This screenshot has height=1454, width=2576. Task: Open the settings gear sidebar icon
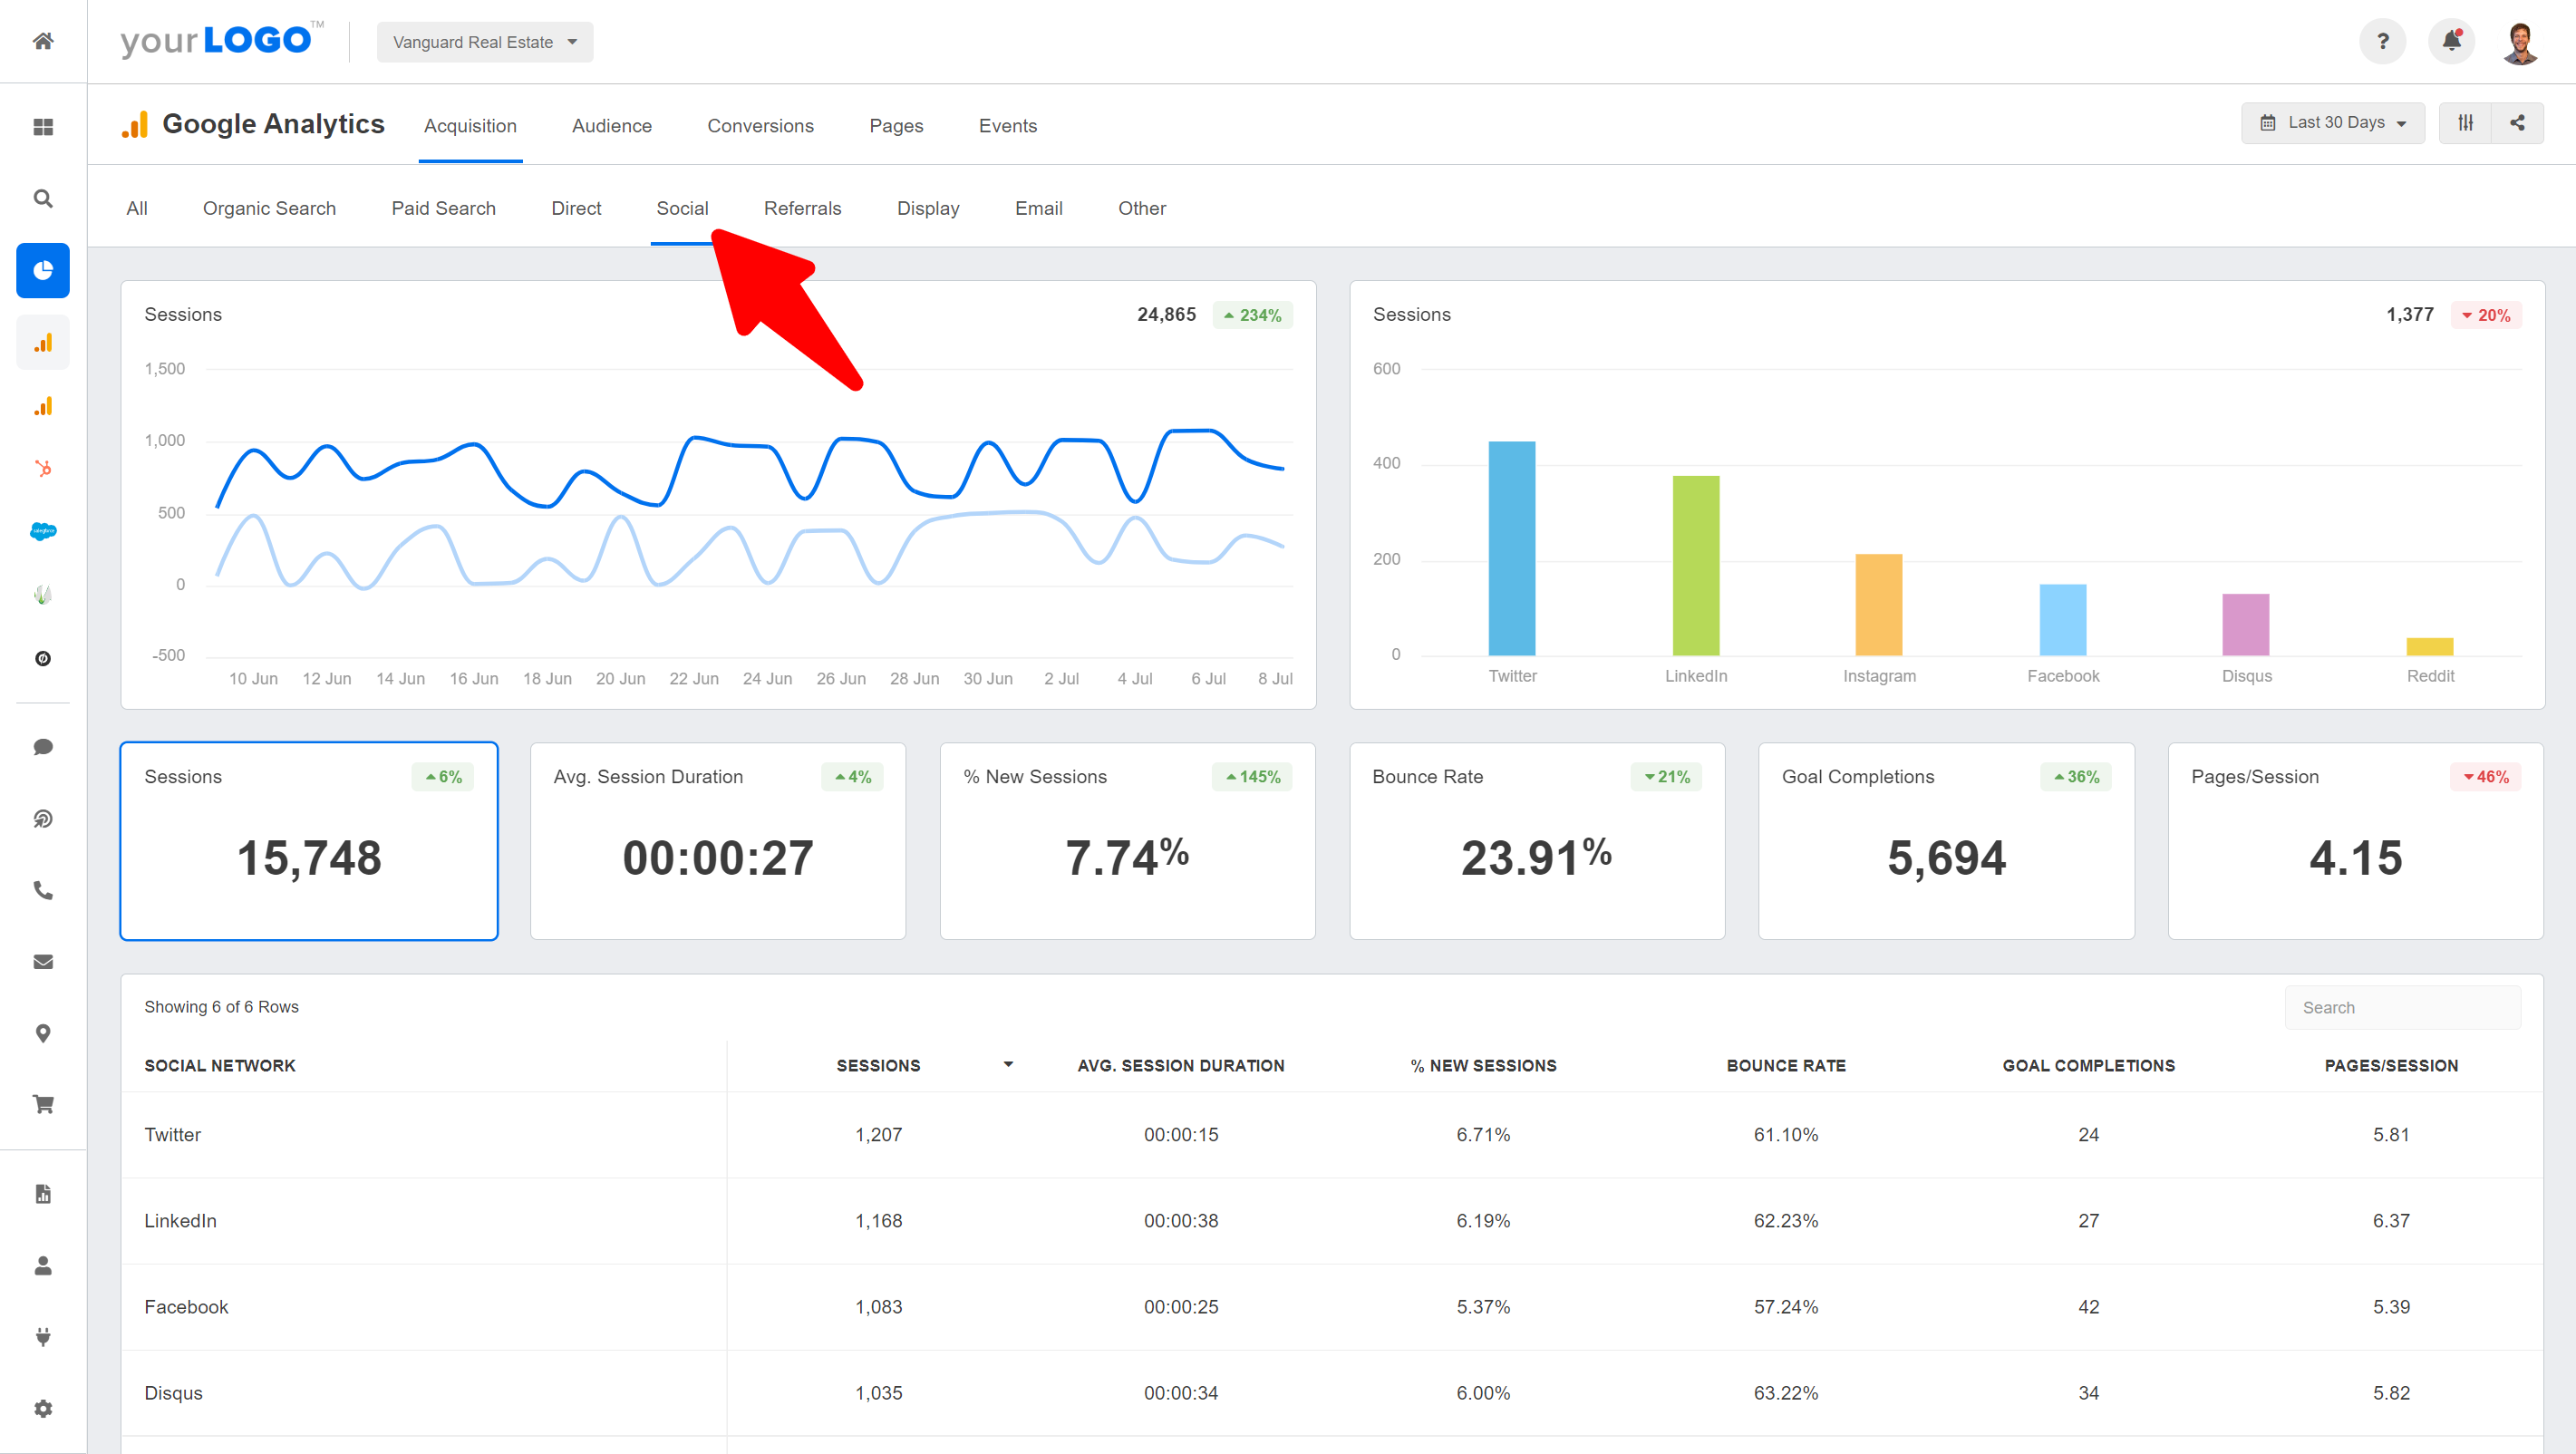43,1409
